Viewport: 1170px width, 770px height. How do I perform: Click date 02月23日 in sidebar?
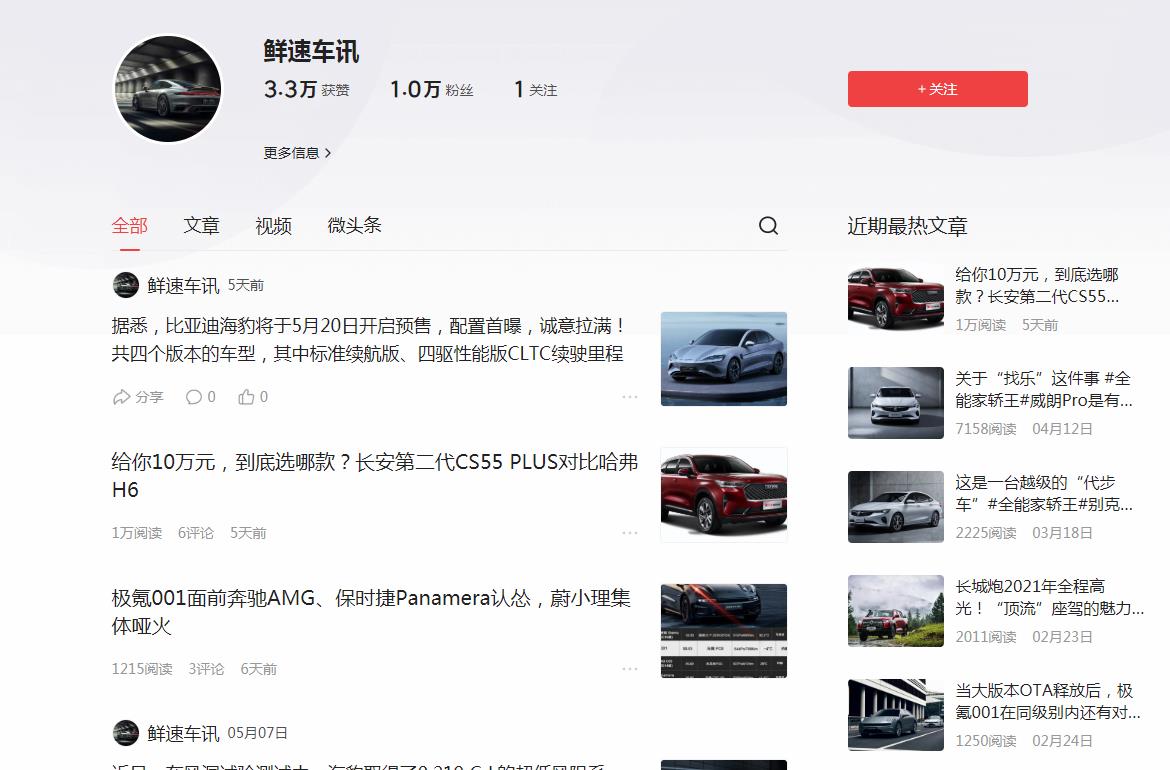(1063, 636)
